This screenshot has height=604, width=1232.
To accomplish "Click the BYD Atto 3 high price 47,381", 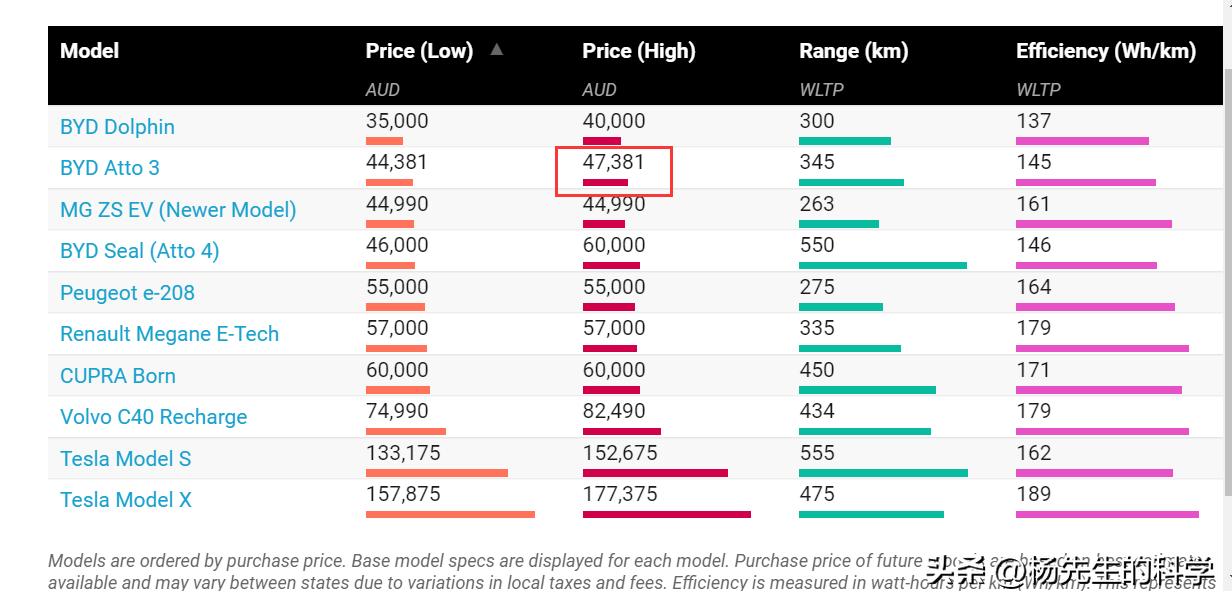I will [x=614, y=162].
